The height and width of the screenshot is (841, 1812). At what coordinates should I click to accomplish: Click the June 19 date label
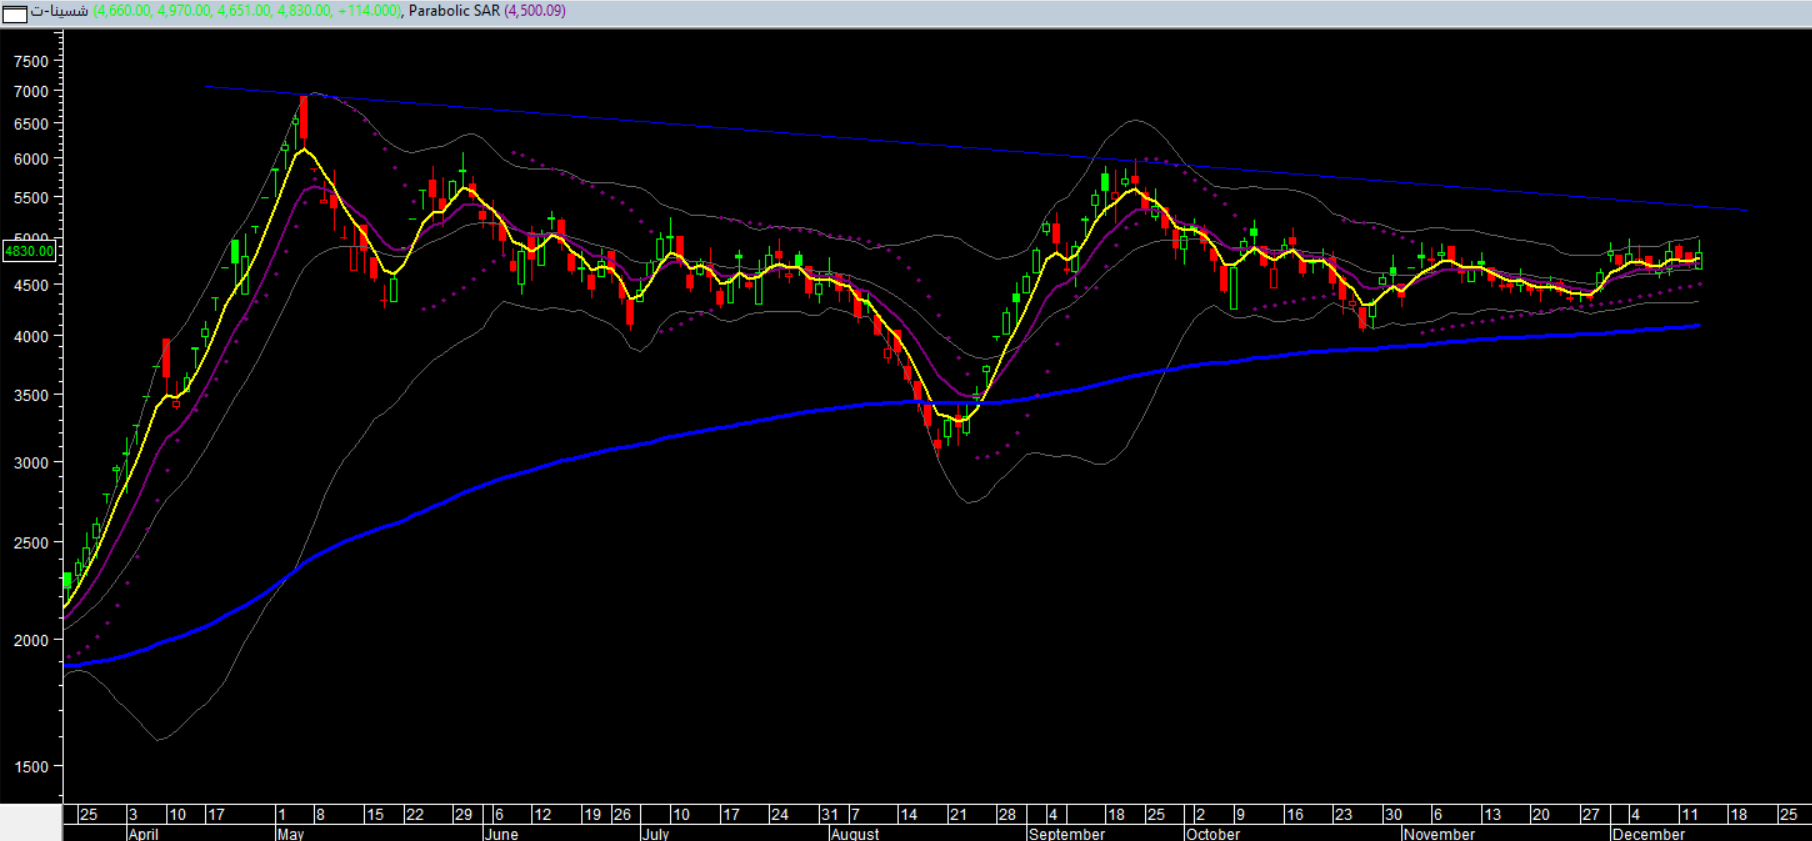[592, 814]
